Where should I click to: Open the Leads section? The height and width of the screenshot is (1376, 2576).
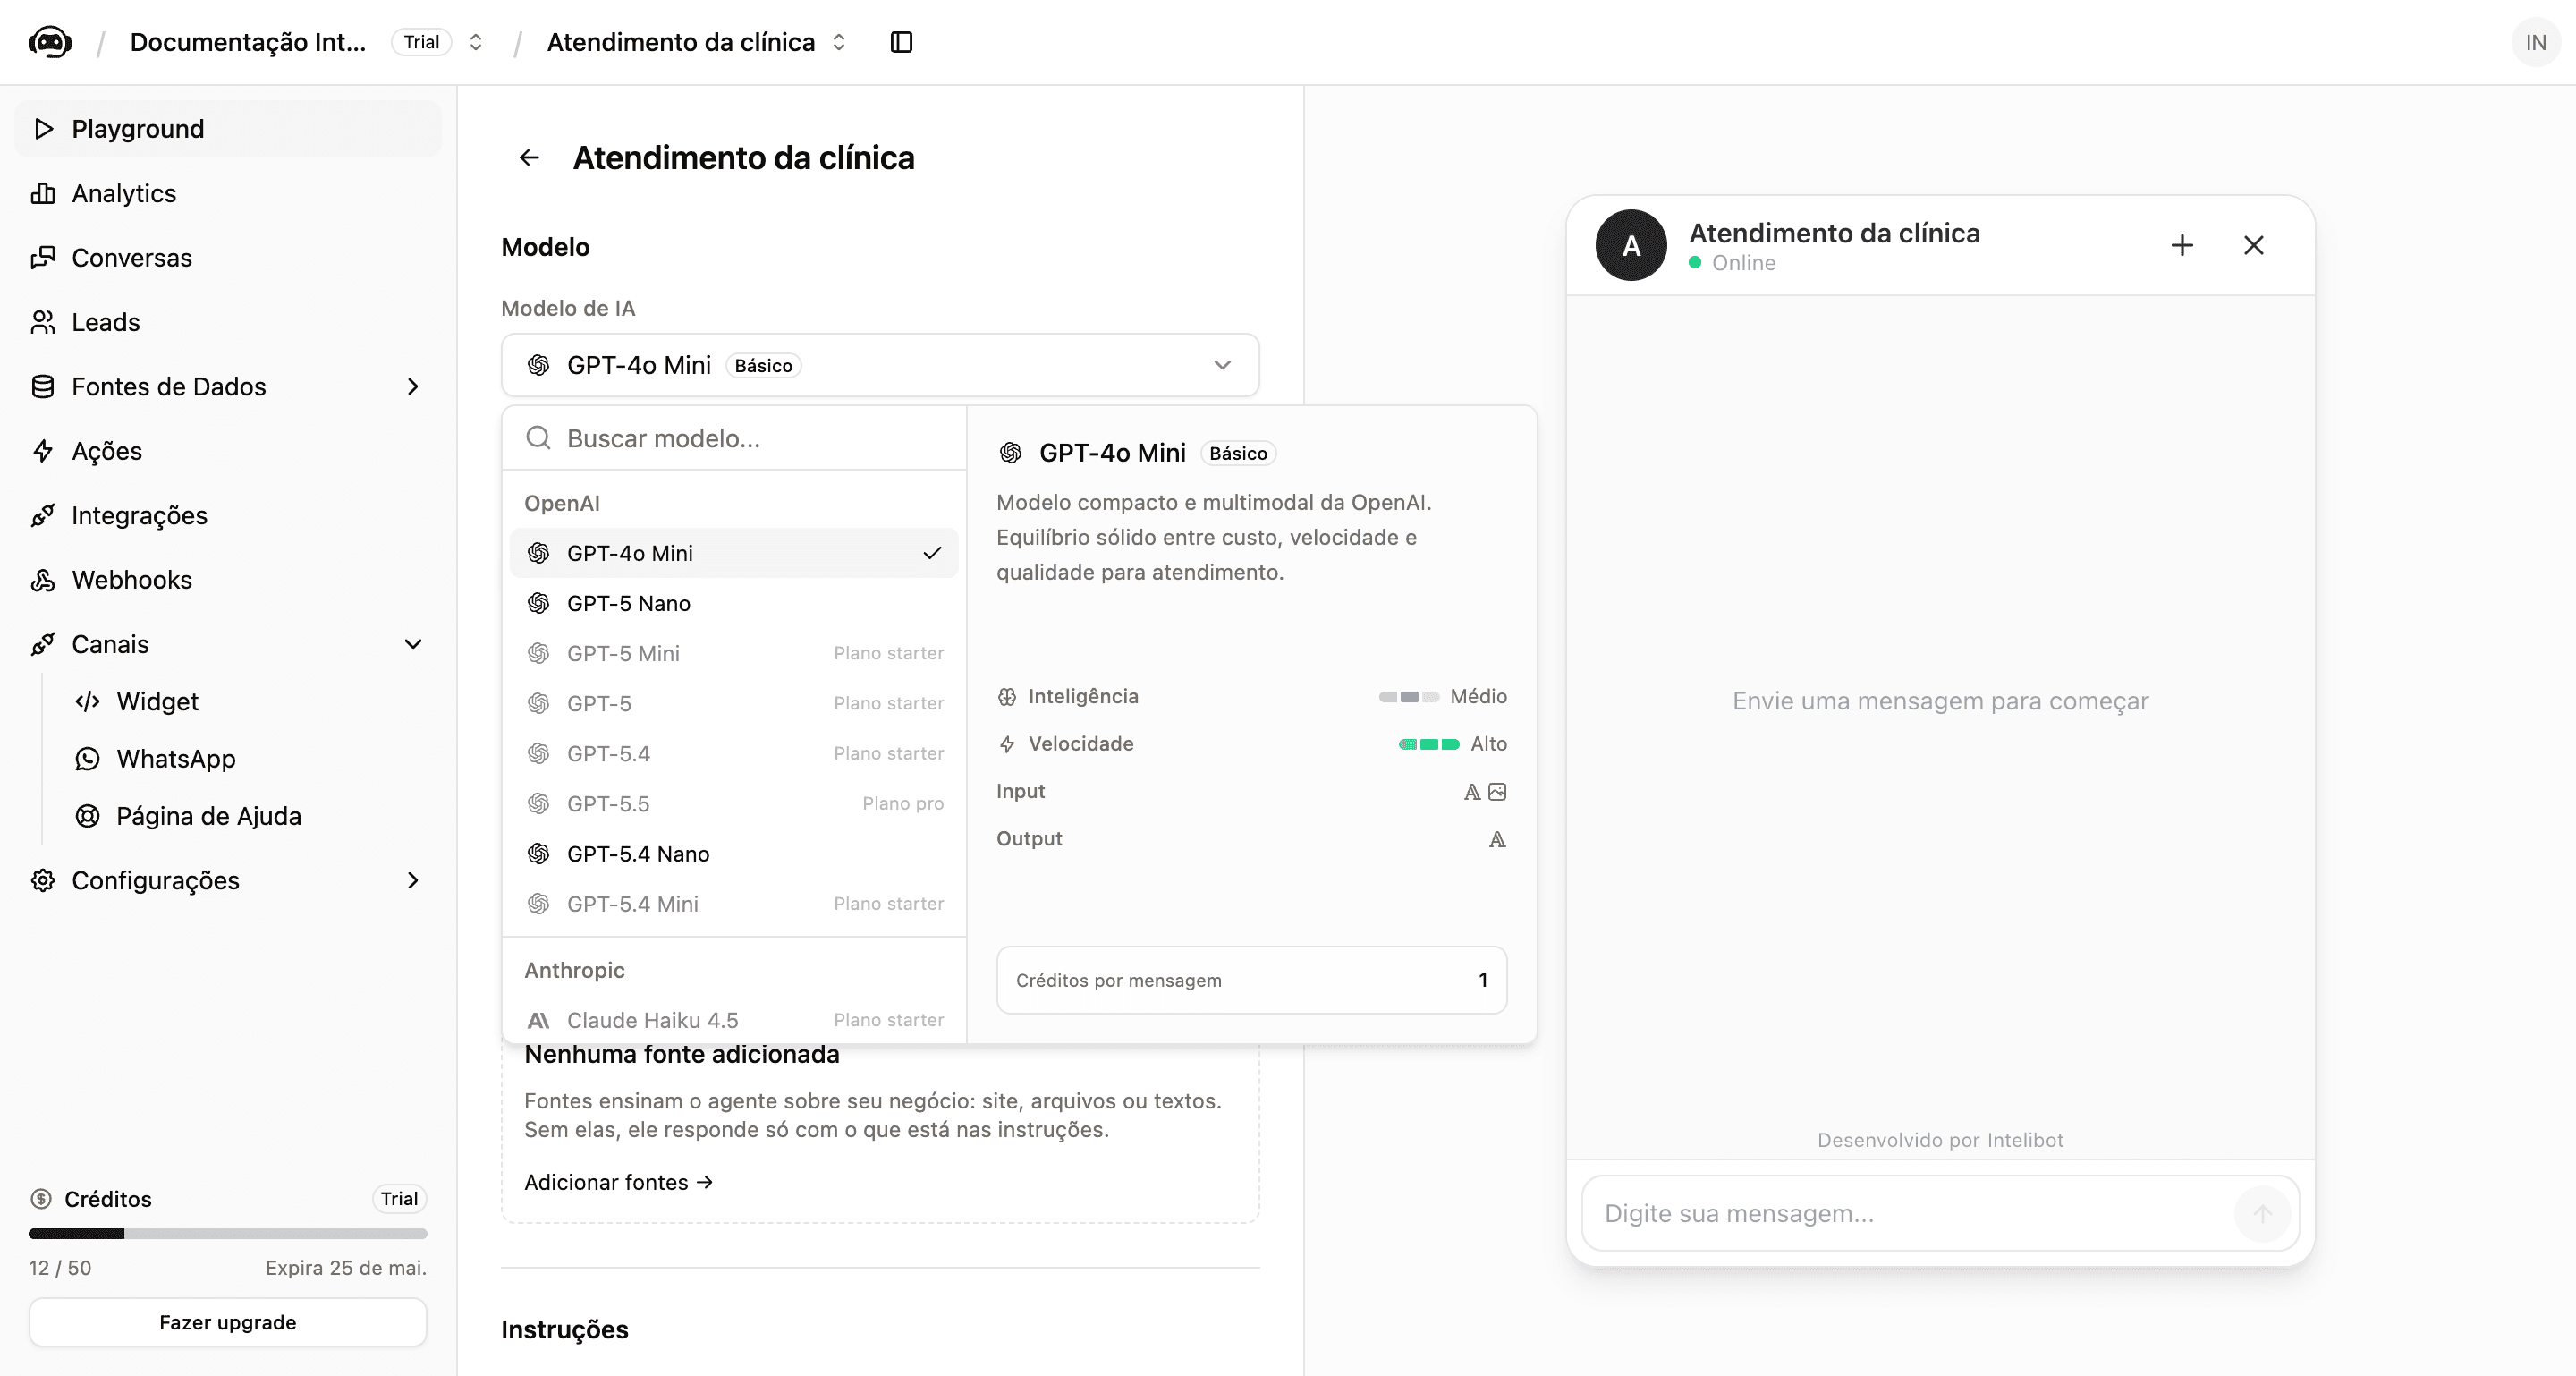[228, 322]
